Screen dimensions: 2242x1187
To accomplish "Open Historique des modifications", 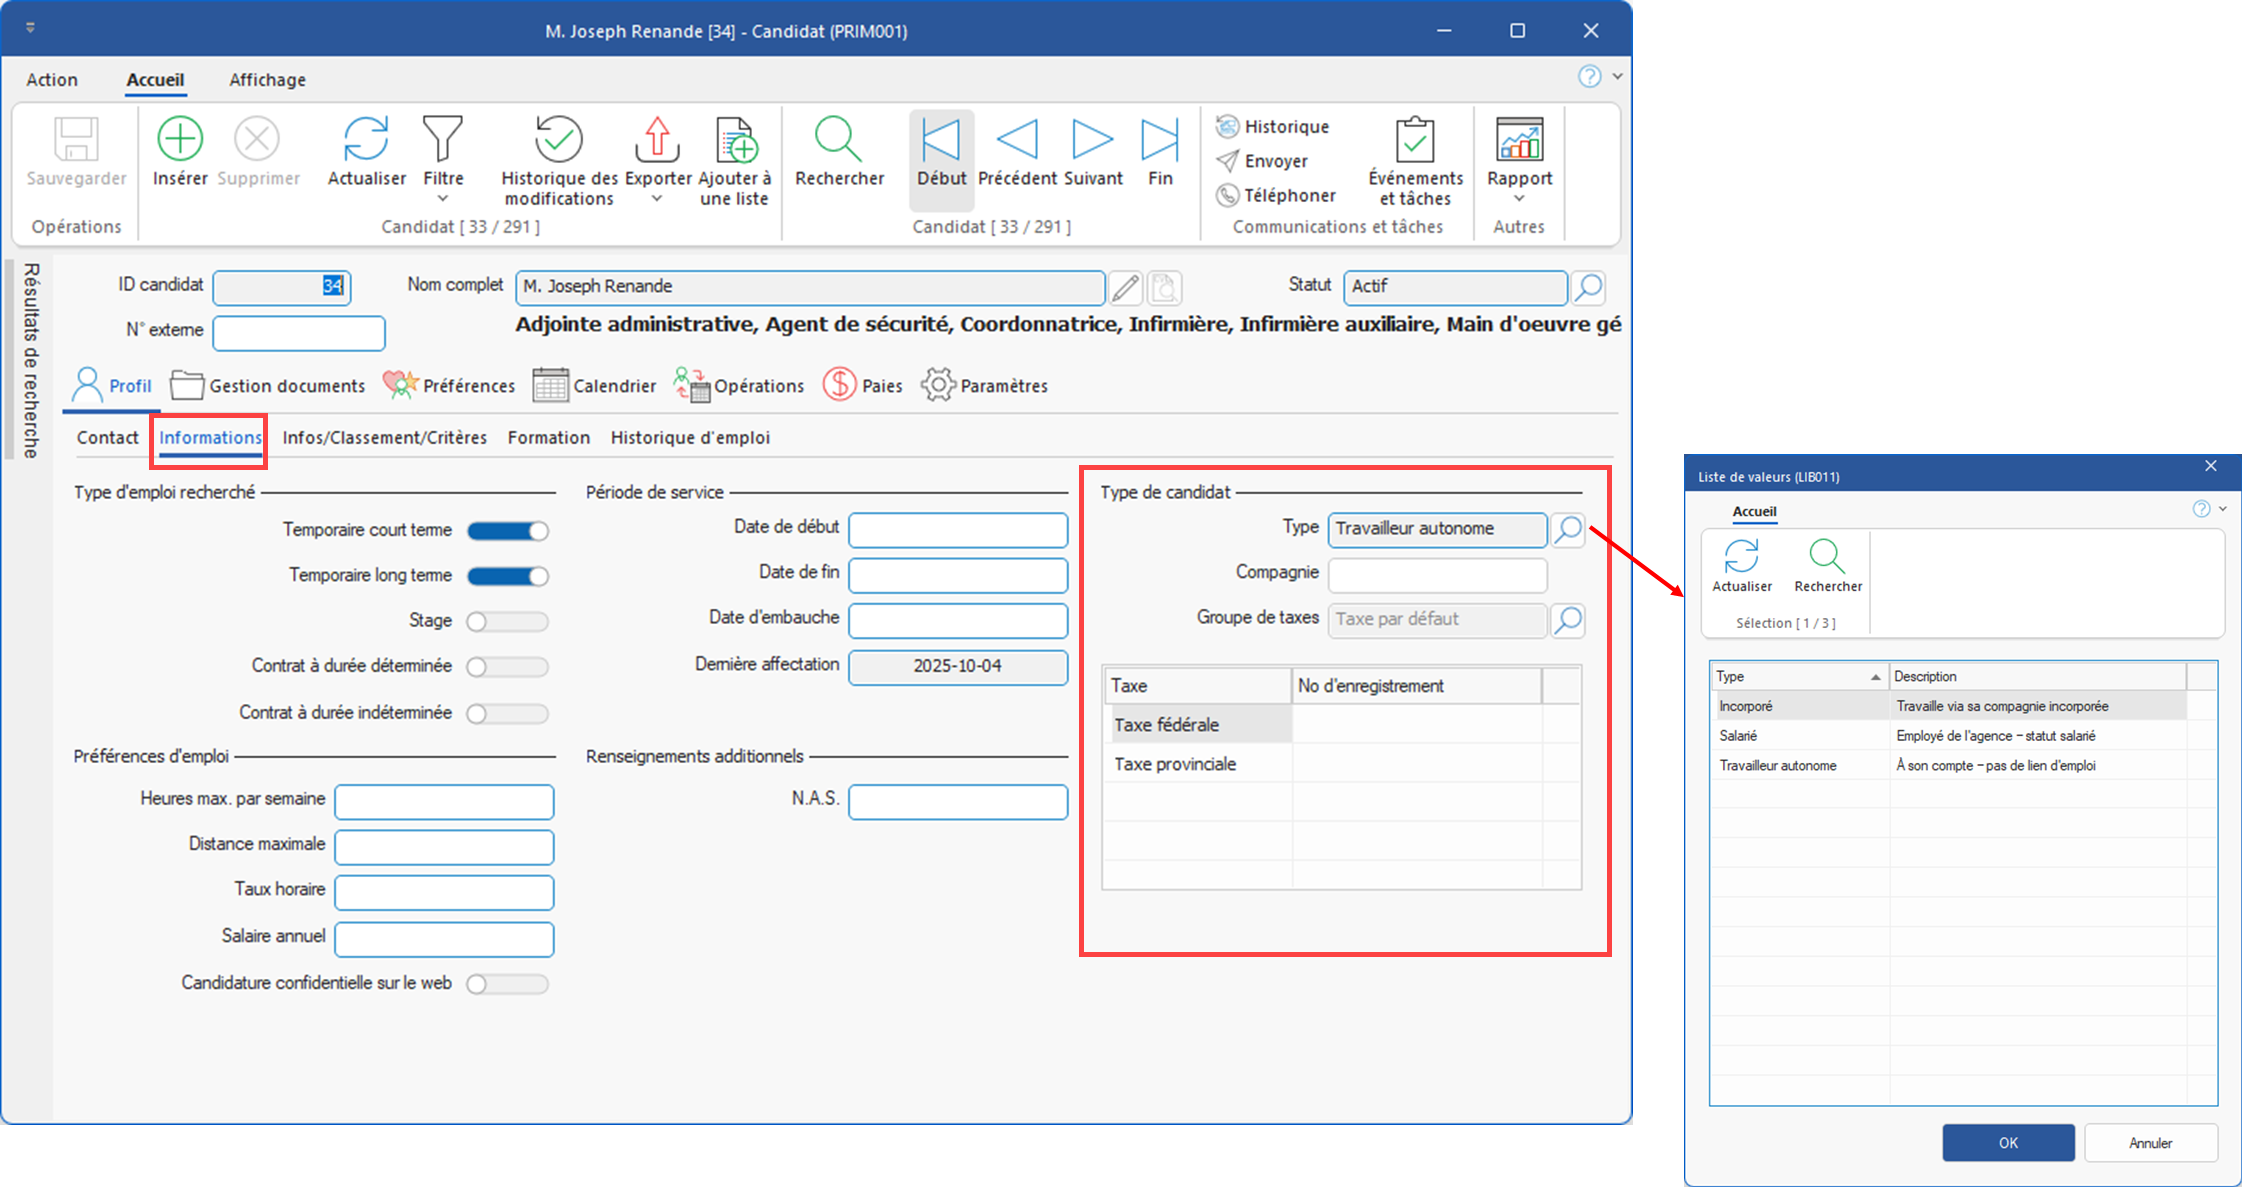I will (x=558, y=139).
